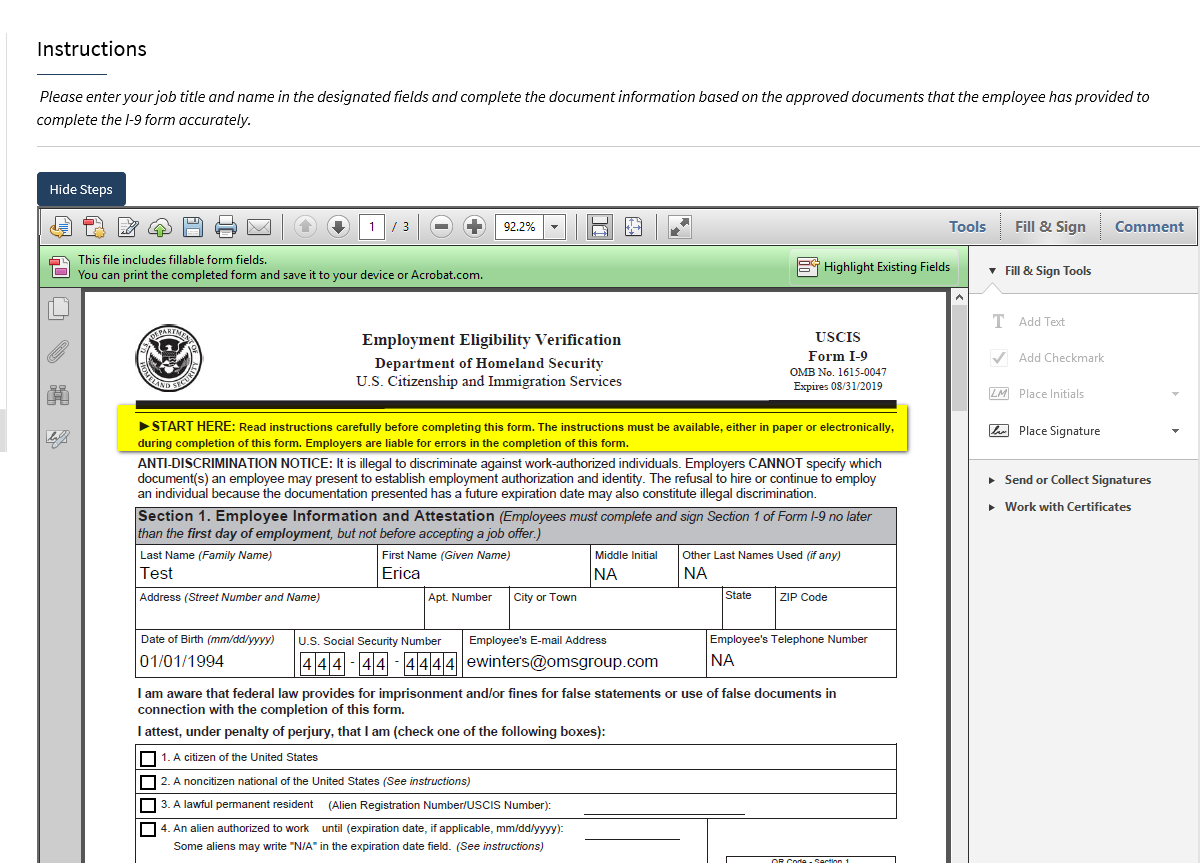The width and height of the screenshot is (1204, 863).
Task: Open the Tools pane tab
Action: (x=967, y=227)
